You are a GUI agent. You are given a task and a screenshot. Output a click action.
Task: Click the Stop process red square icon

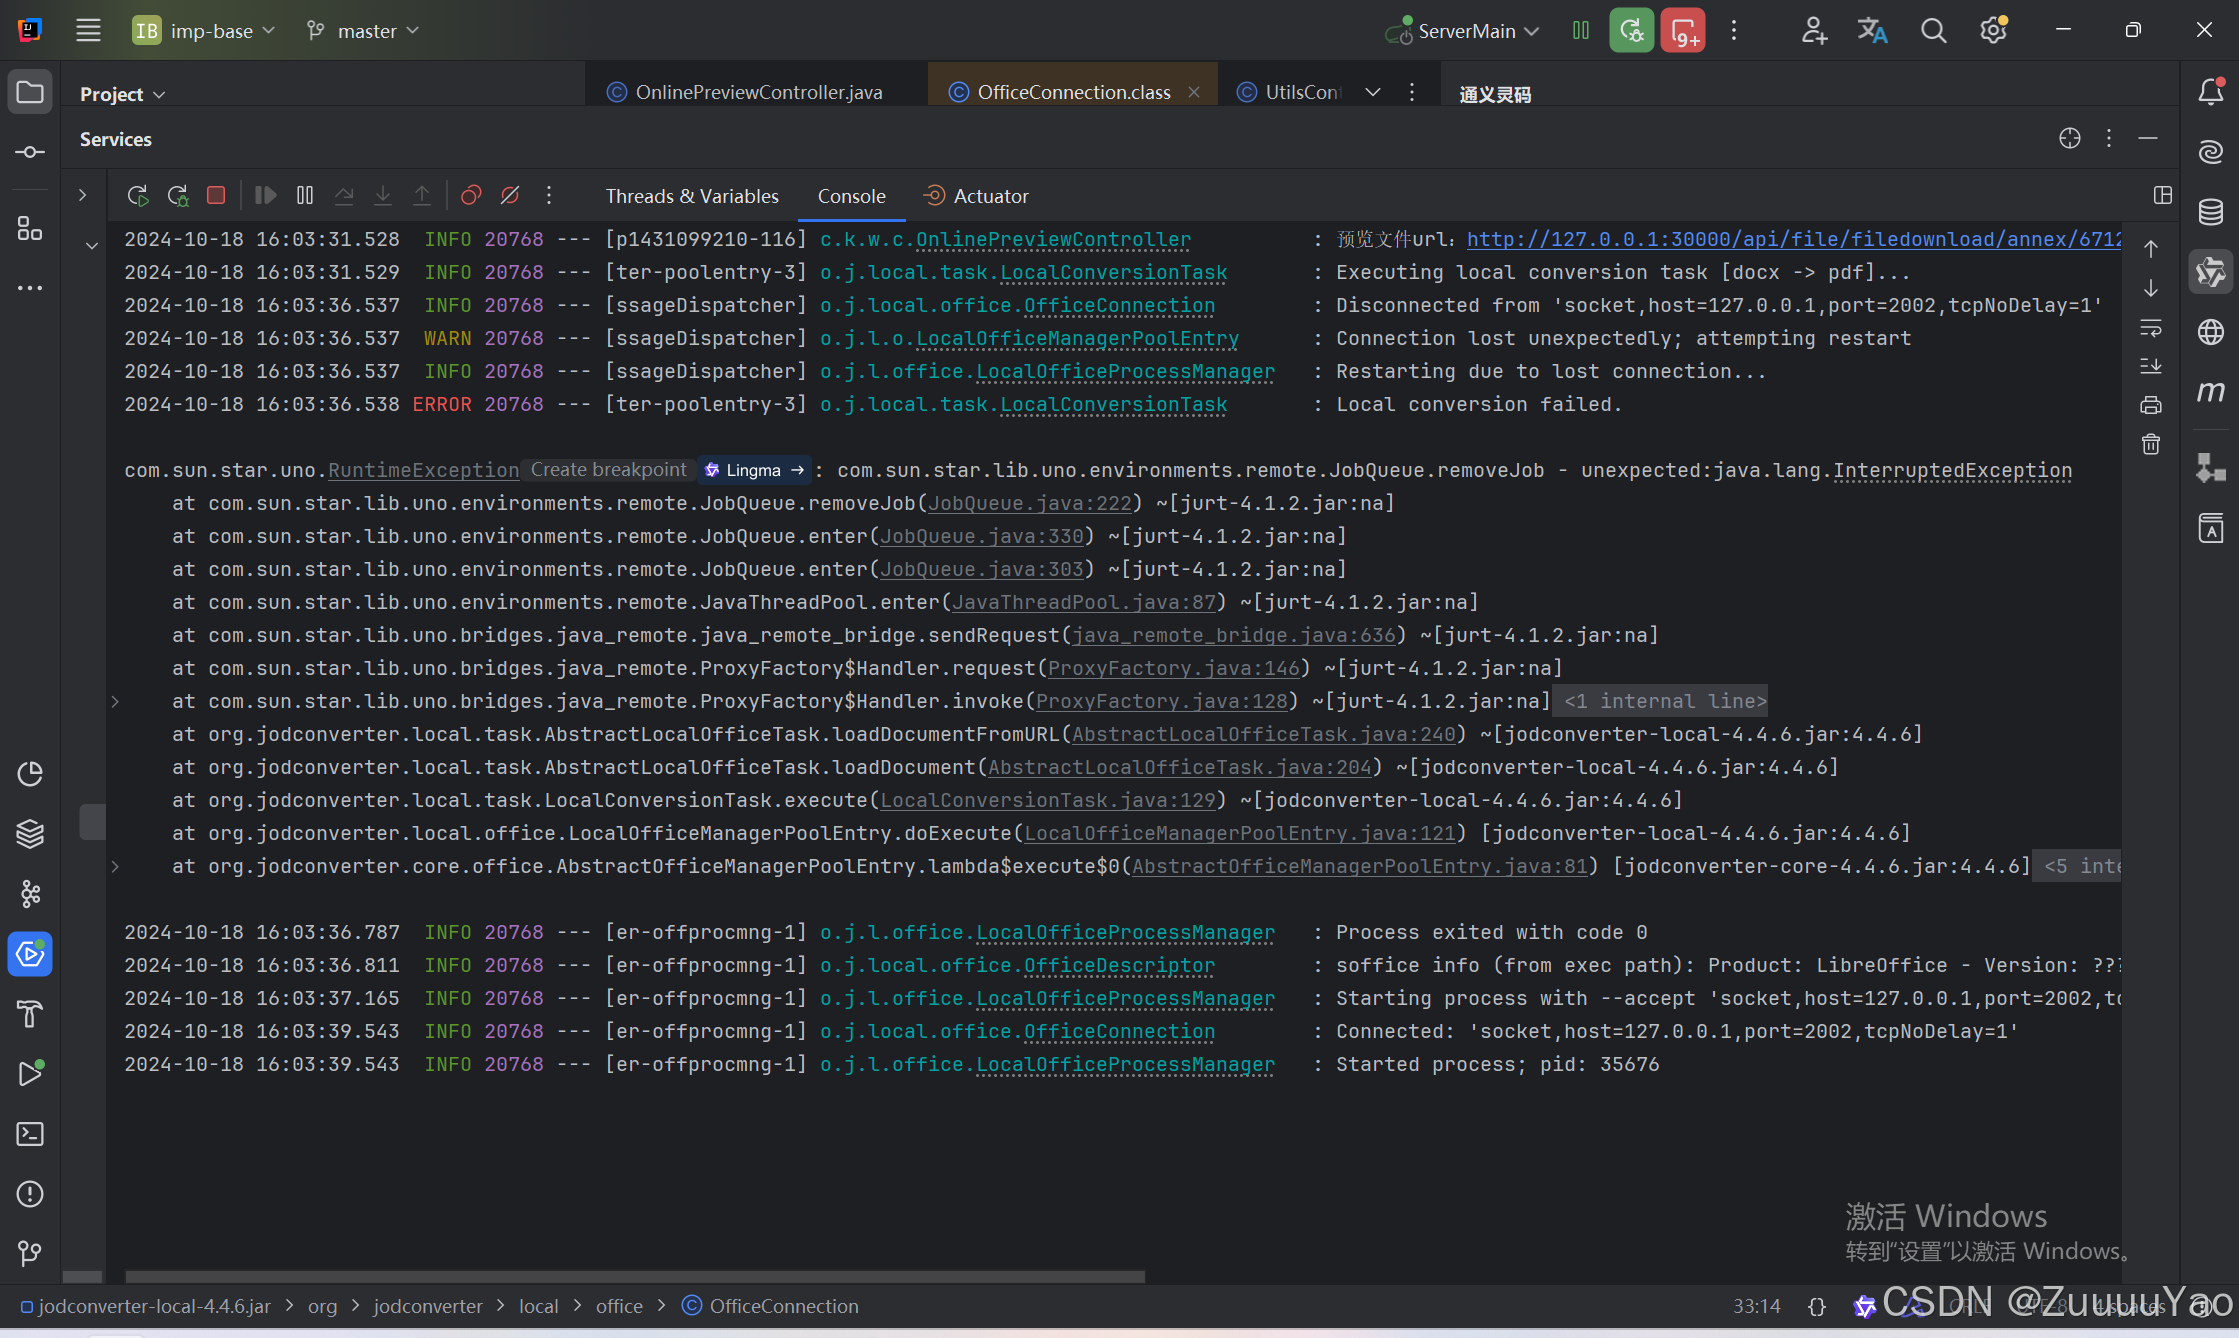pyautogui.click(x=216, y=195)
